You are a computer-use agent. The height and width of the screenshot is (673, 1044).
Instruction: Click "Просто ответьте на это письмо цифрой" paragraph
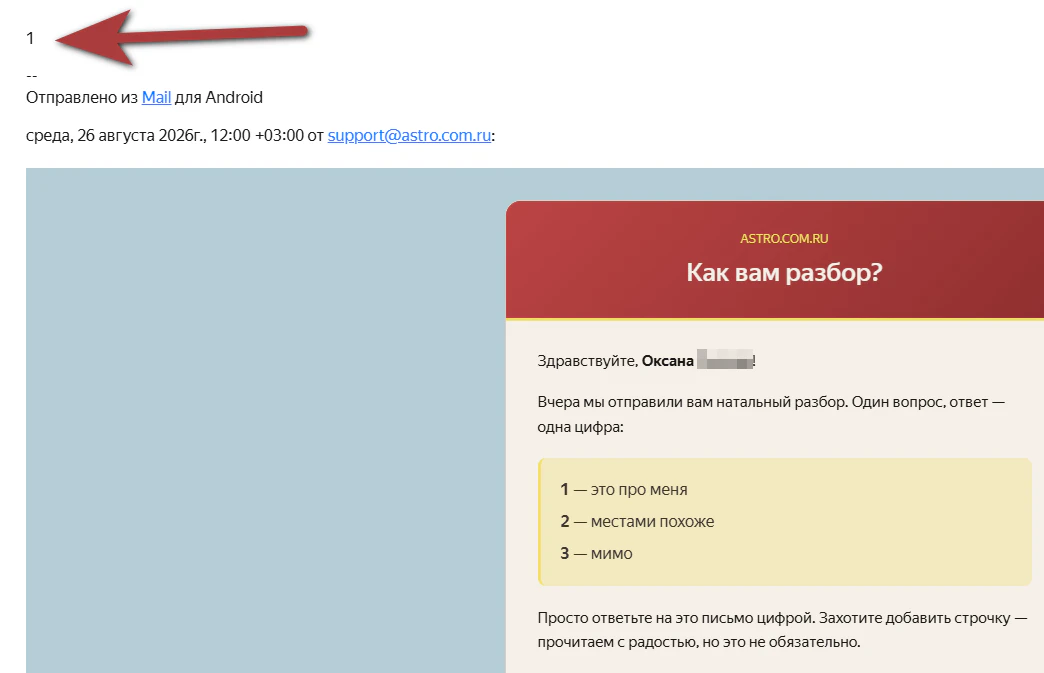(x=782, y=630)
